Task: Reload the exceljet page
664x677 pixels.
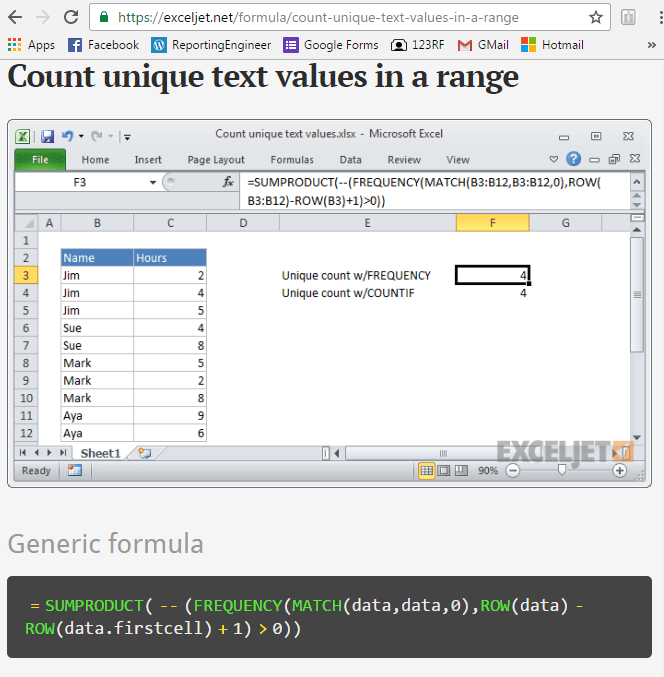Action: click(x=71, y=17)
